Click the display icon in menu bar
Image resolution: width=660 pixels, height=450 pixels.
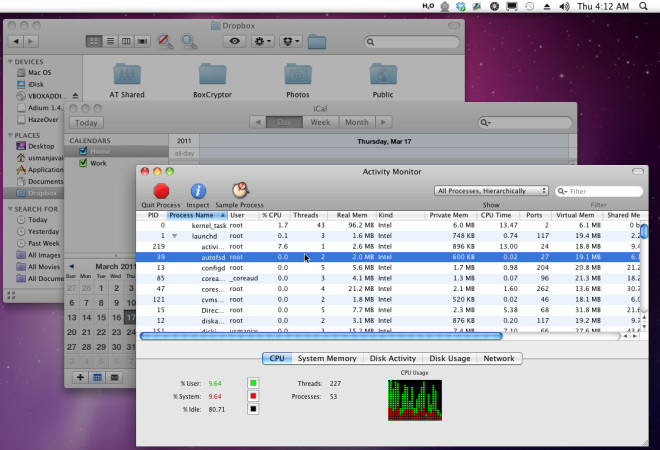512,6
